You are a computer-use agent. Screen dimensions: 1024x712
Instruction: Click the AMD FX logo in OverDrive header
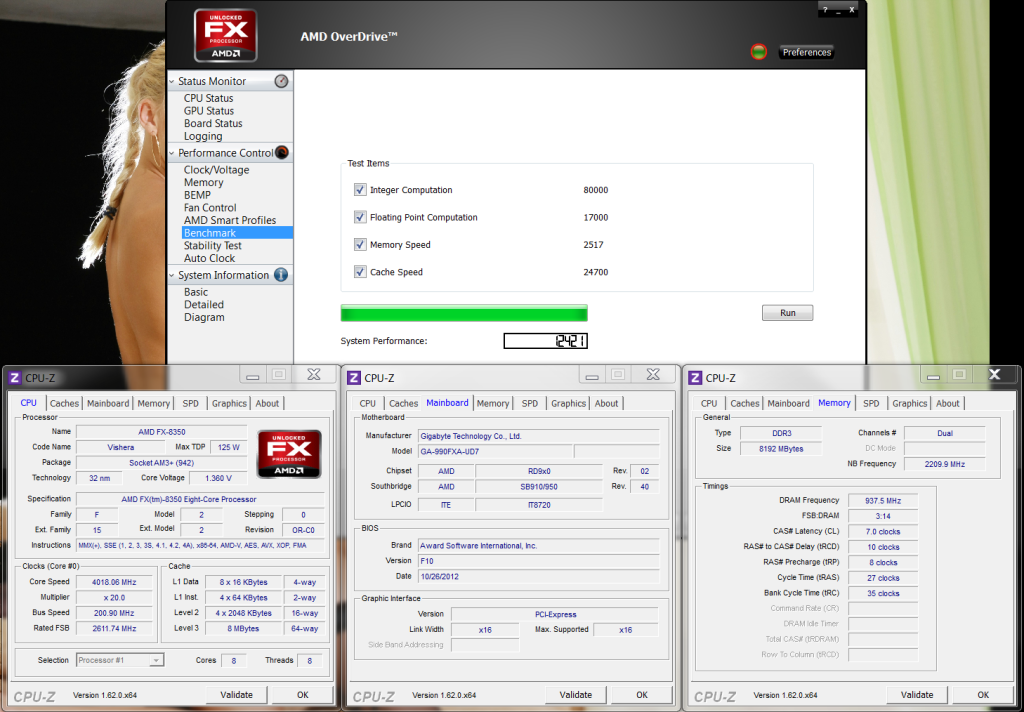pyautogui.click(x=225, y=36)
